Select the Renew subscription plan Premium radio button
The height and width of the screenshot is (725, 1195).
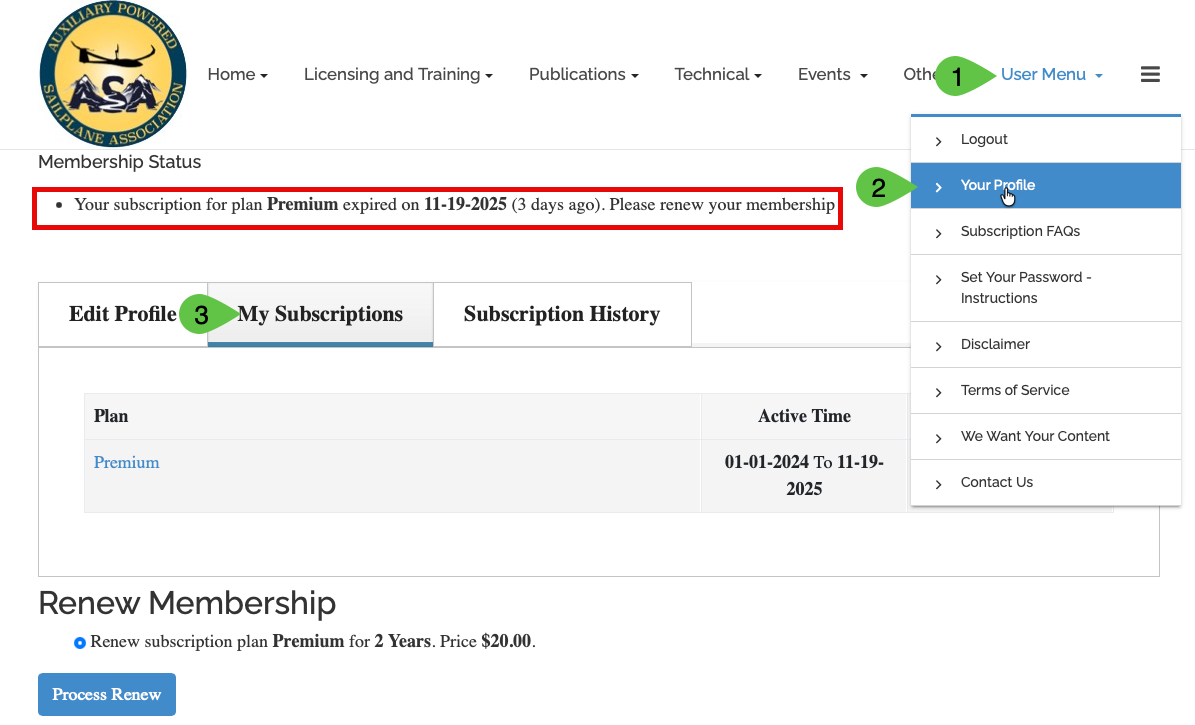click(x=80, y=642)
